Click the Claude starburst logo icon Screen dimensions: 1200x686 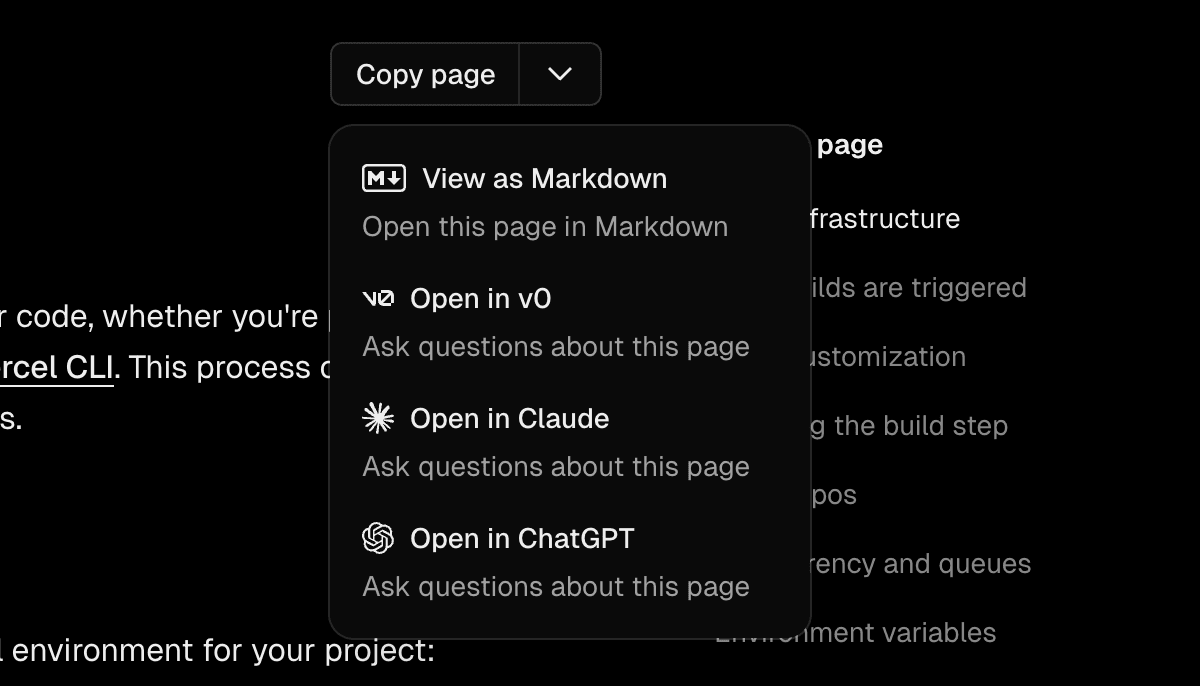click(378, 418)
